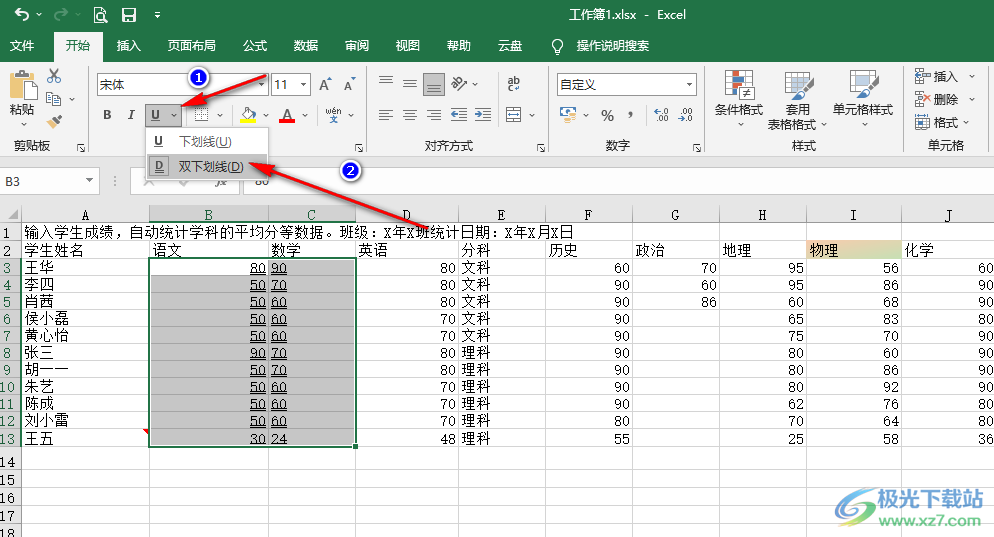Click the 删除 cells delete button
This screenshot has height=537, width=994.
tap(945, 100)
